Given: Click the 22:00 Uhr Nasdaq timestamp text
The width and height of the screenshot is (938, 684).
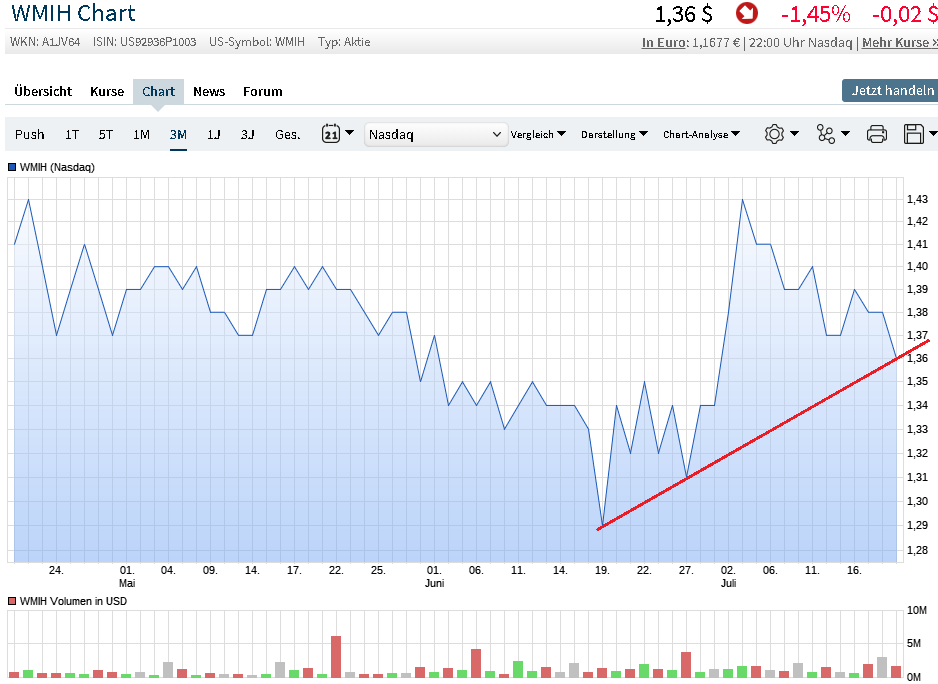Looking at the screenshot, I should click(800, 42).
